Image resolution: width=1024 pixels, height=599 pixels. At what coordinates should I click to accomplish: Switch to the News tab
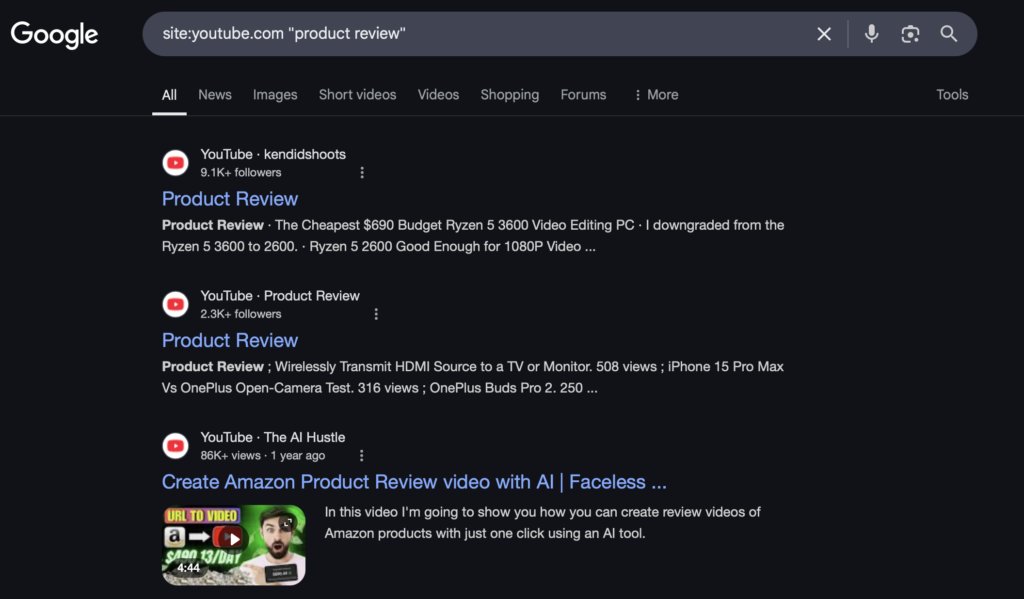click(x=215, y=95)
